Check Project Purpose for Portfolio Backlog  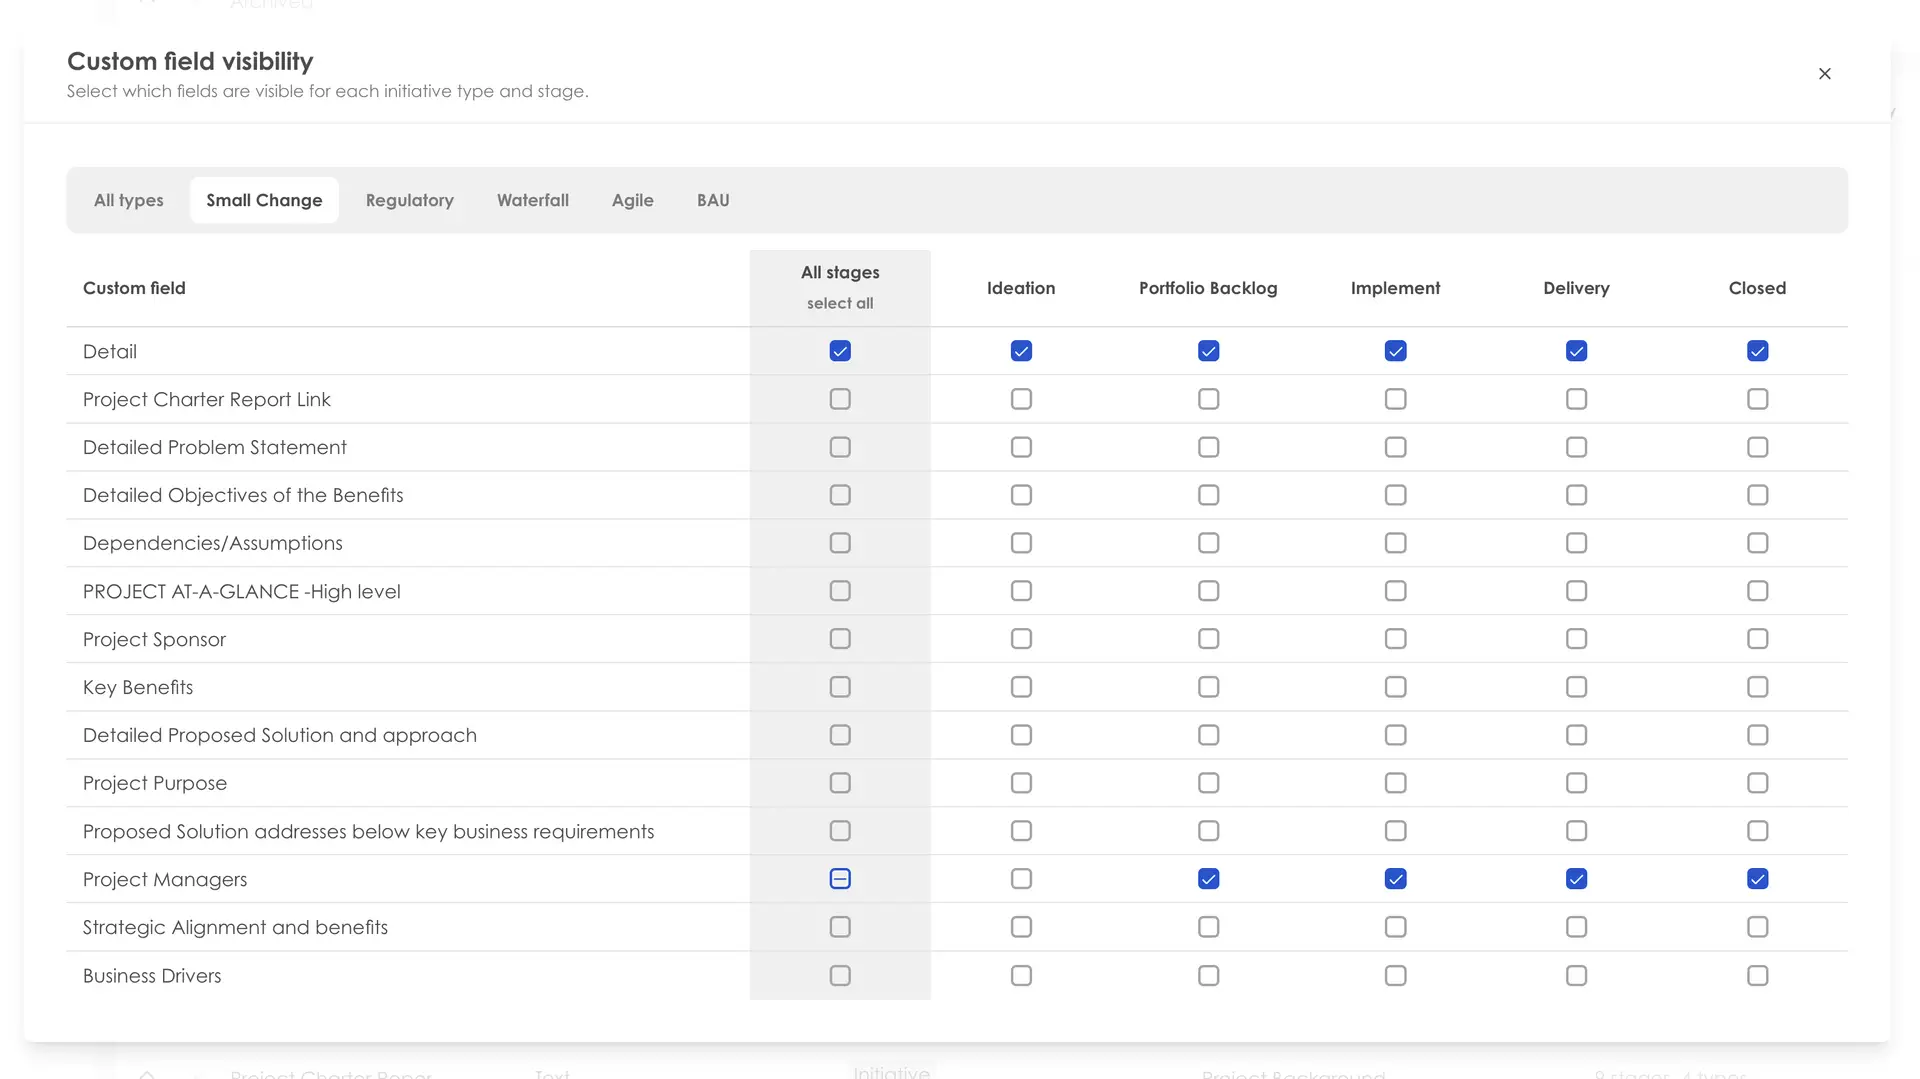tap(1209, 783)
